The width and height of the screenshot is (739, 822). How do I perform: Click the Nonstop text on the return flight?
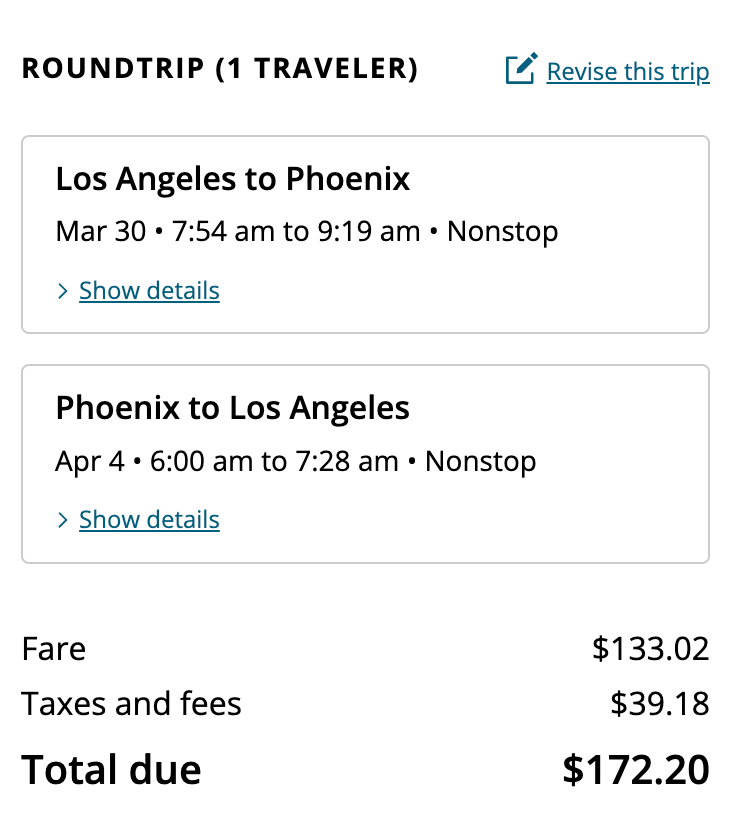(480, 461)
